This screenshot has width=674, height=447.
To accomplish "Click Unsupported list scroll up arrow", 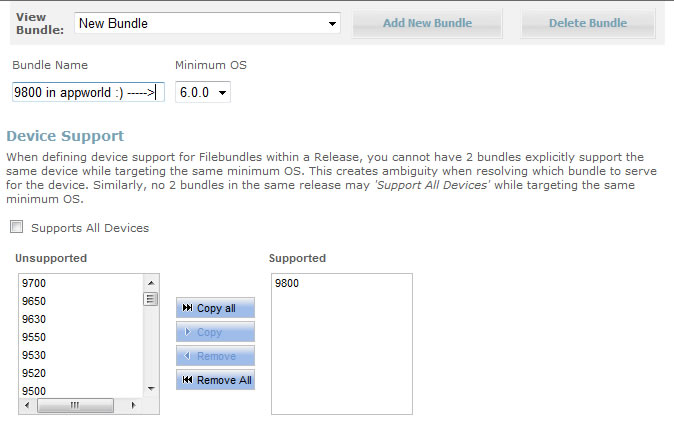I will pyautogui.click(x=151, y=281).
